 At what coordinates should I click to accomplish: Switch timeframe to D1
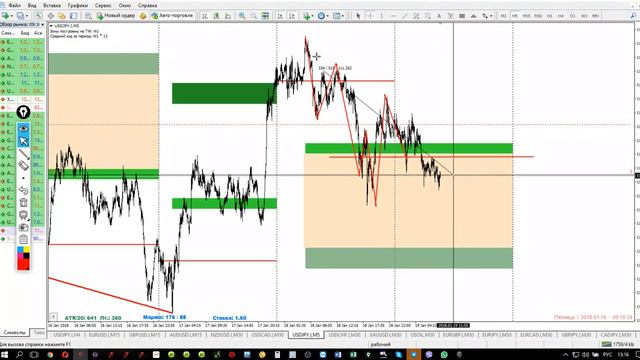(572, 16)
